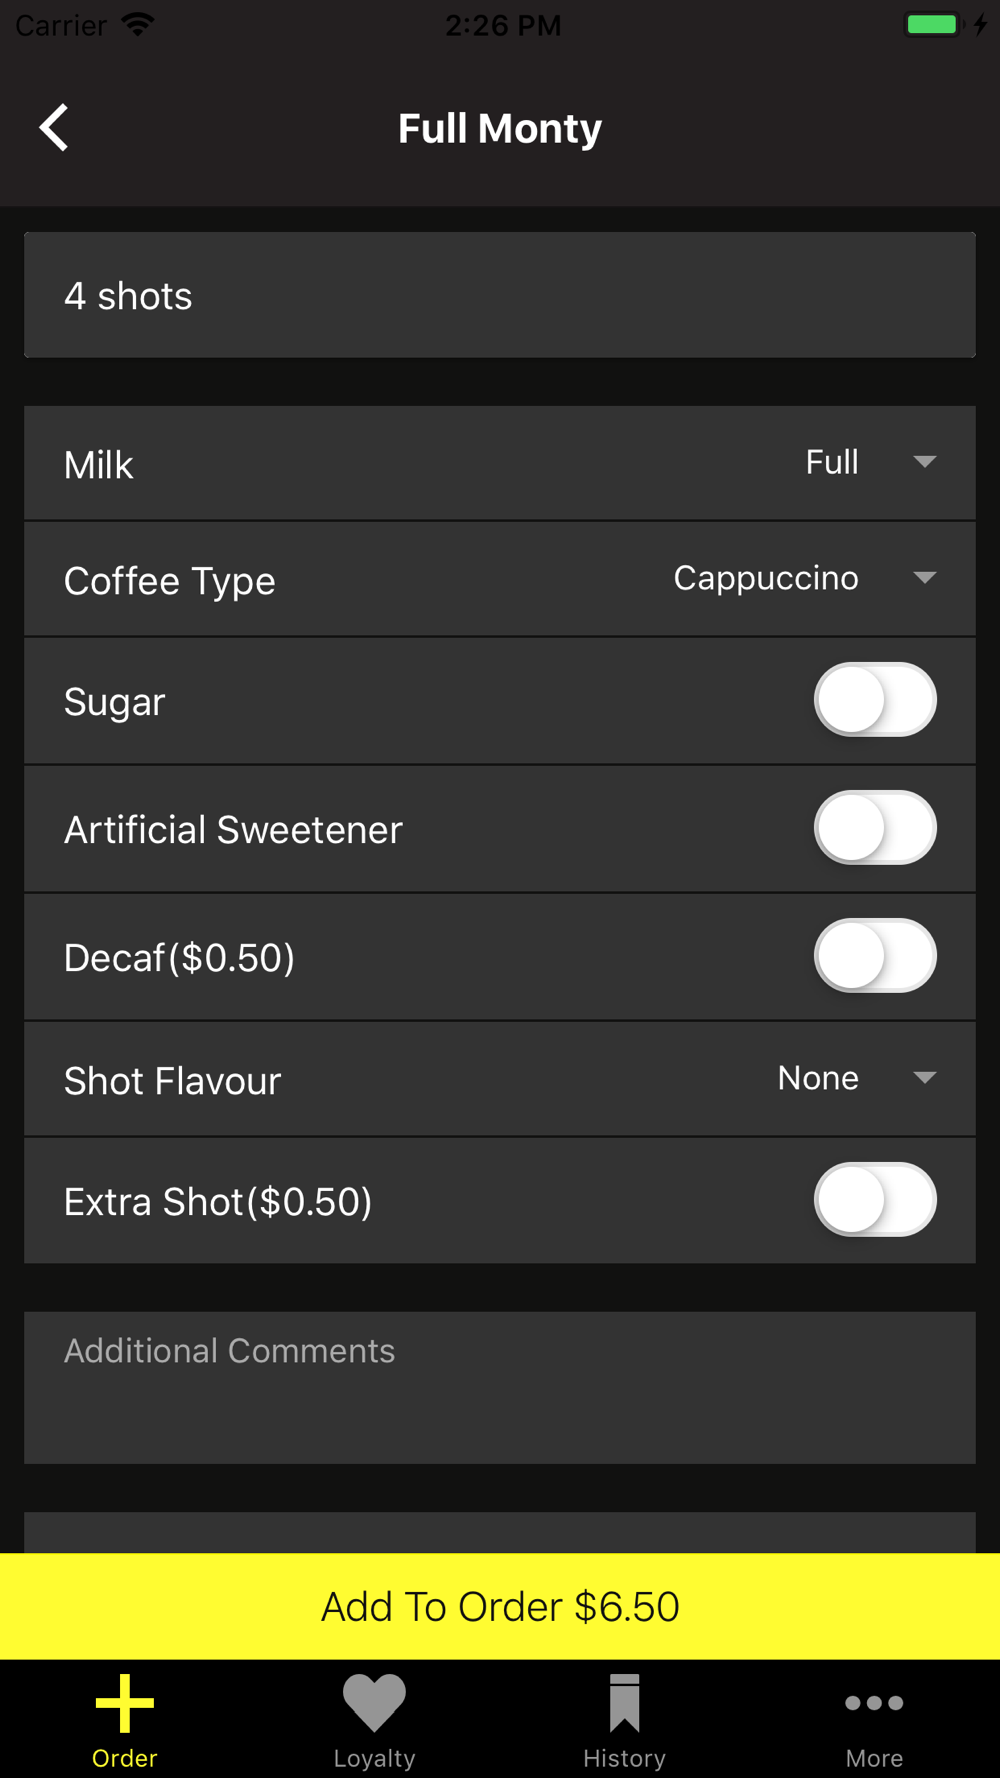Screen dimensions: 1000x1778
Task: Expand Coffee Type dropdown showing Cappuccino
Action: pos(805,578)
